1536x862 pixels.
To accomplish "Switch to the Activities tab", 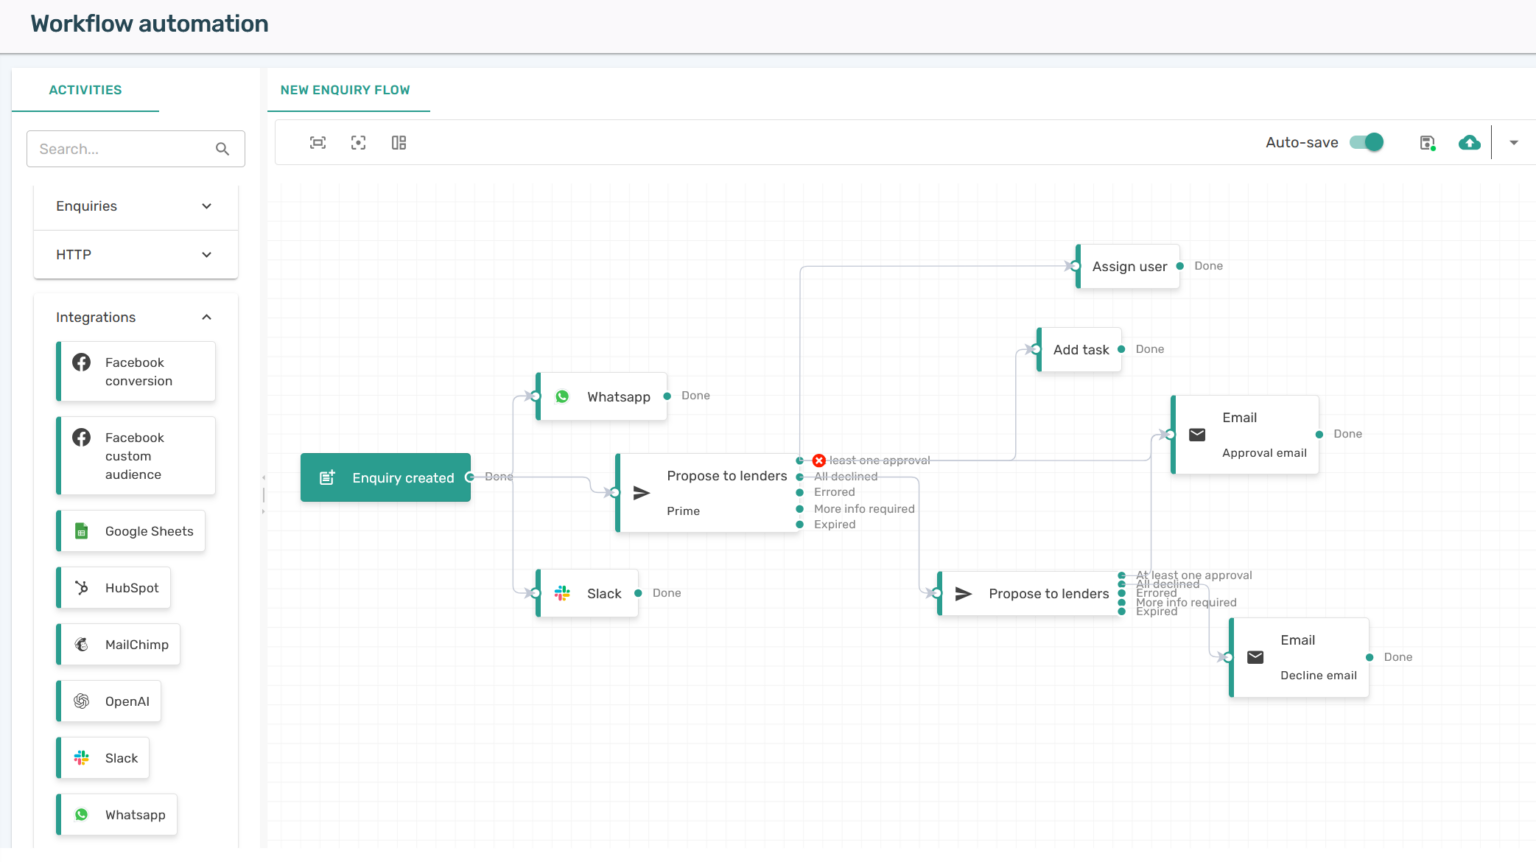I will pos(85,90).
